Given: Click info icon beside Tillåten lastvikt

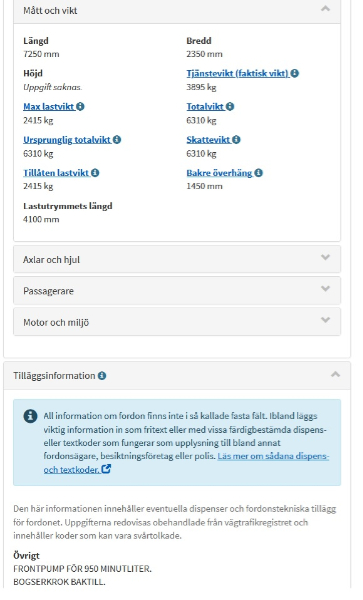Looking at the screenshot, I should coord(95,173).
